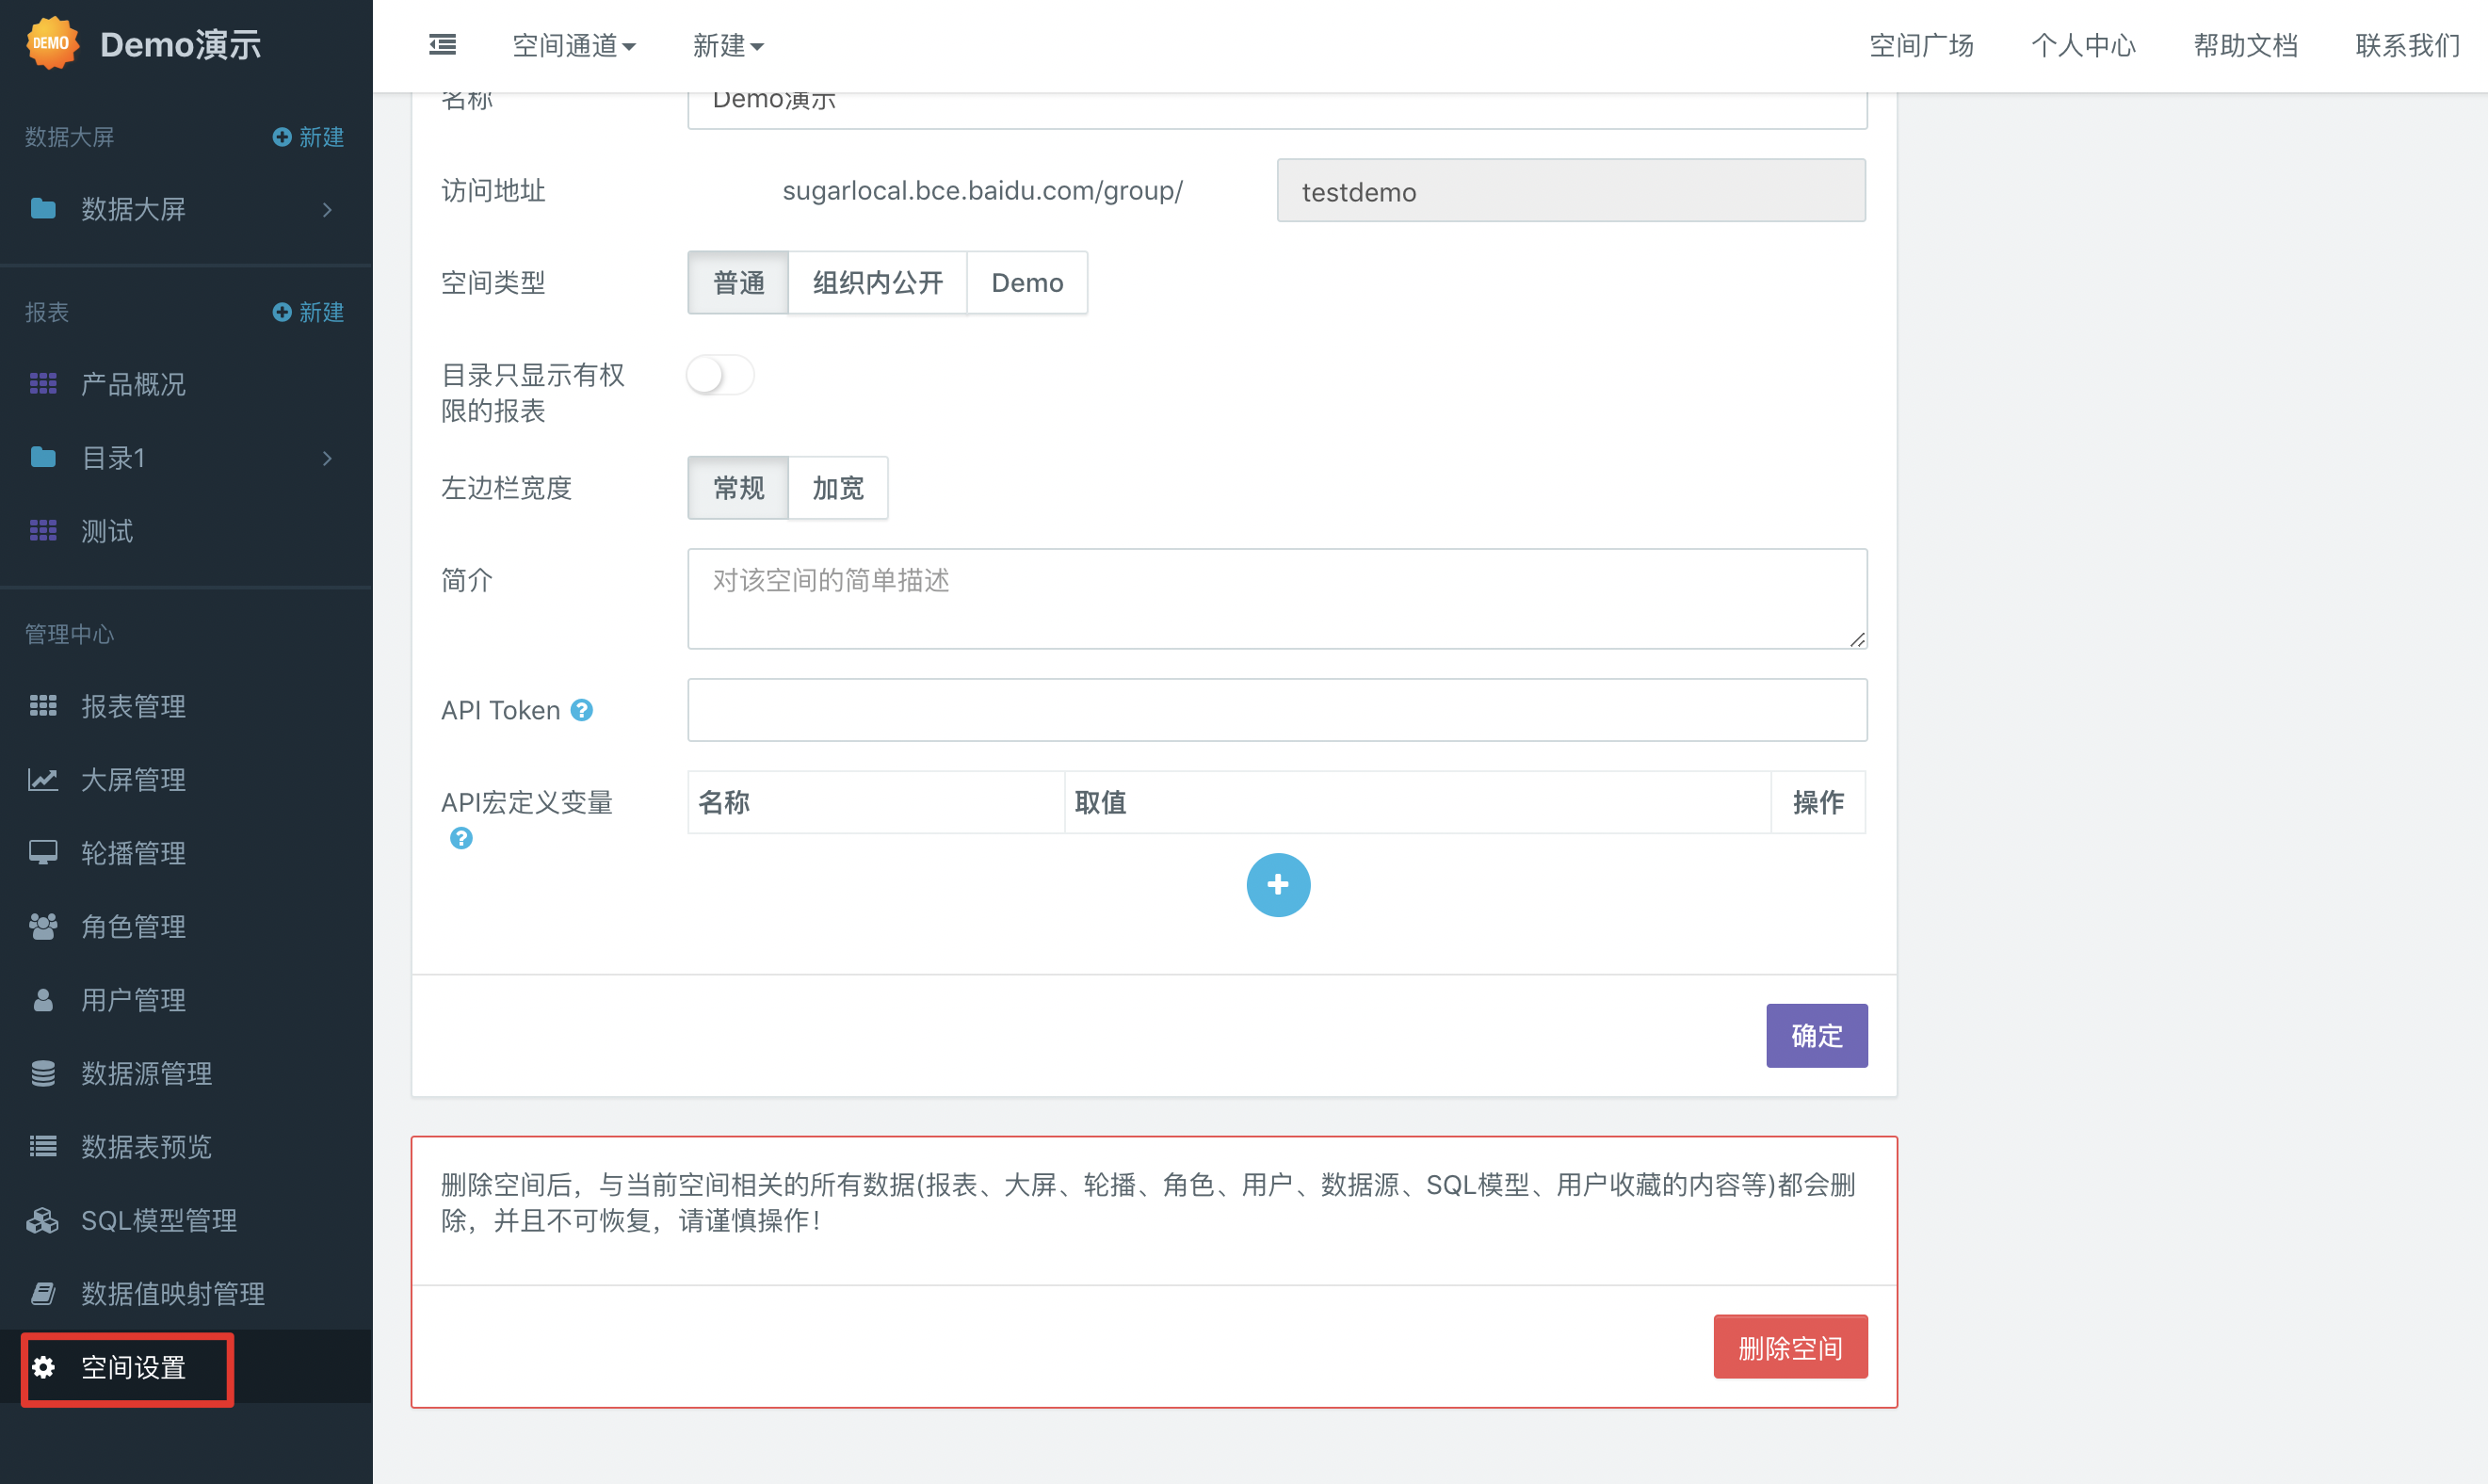Click the testdemo address field
Image resolution: width=2488 pixels, height=1484 pixels.
click(x=1571, y=191)
